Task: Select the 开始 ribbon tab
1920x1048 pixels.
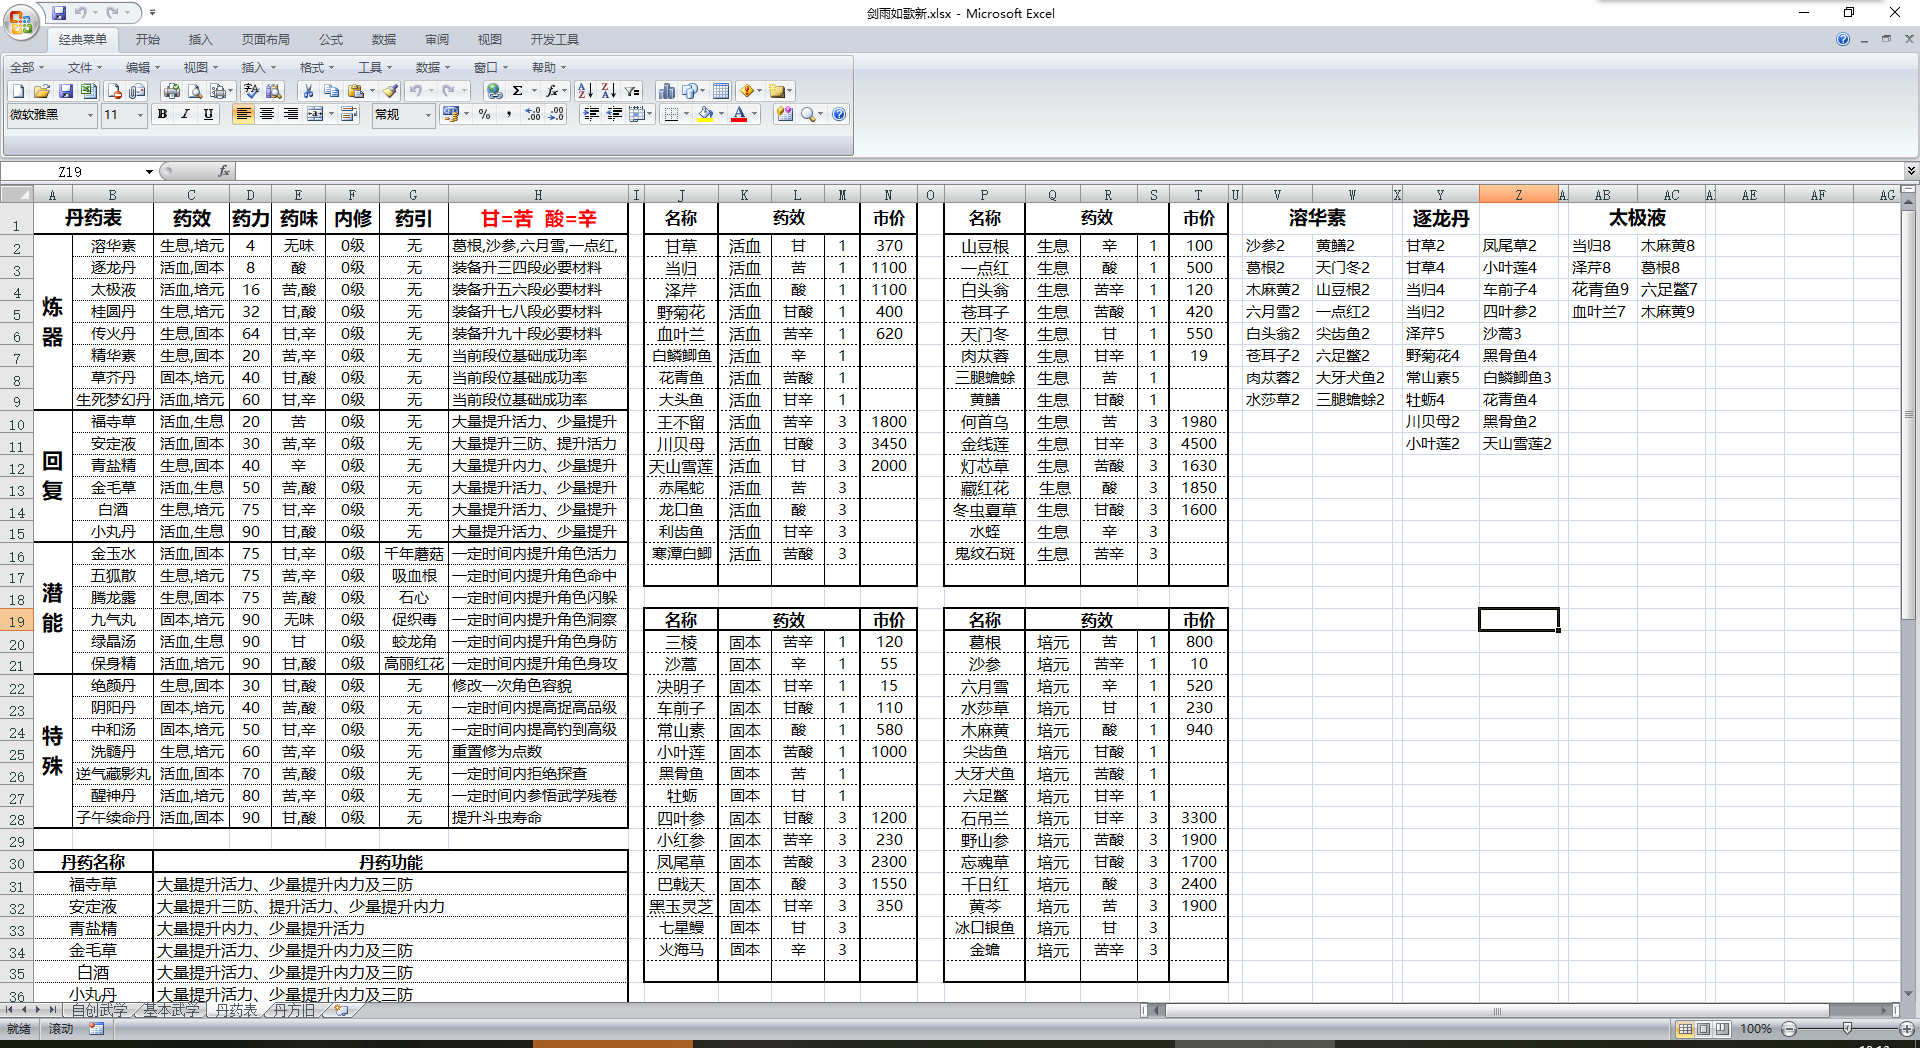Action: coord(148,39)
